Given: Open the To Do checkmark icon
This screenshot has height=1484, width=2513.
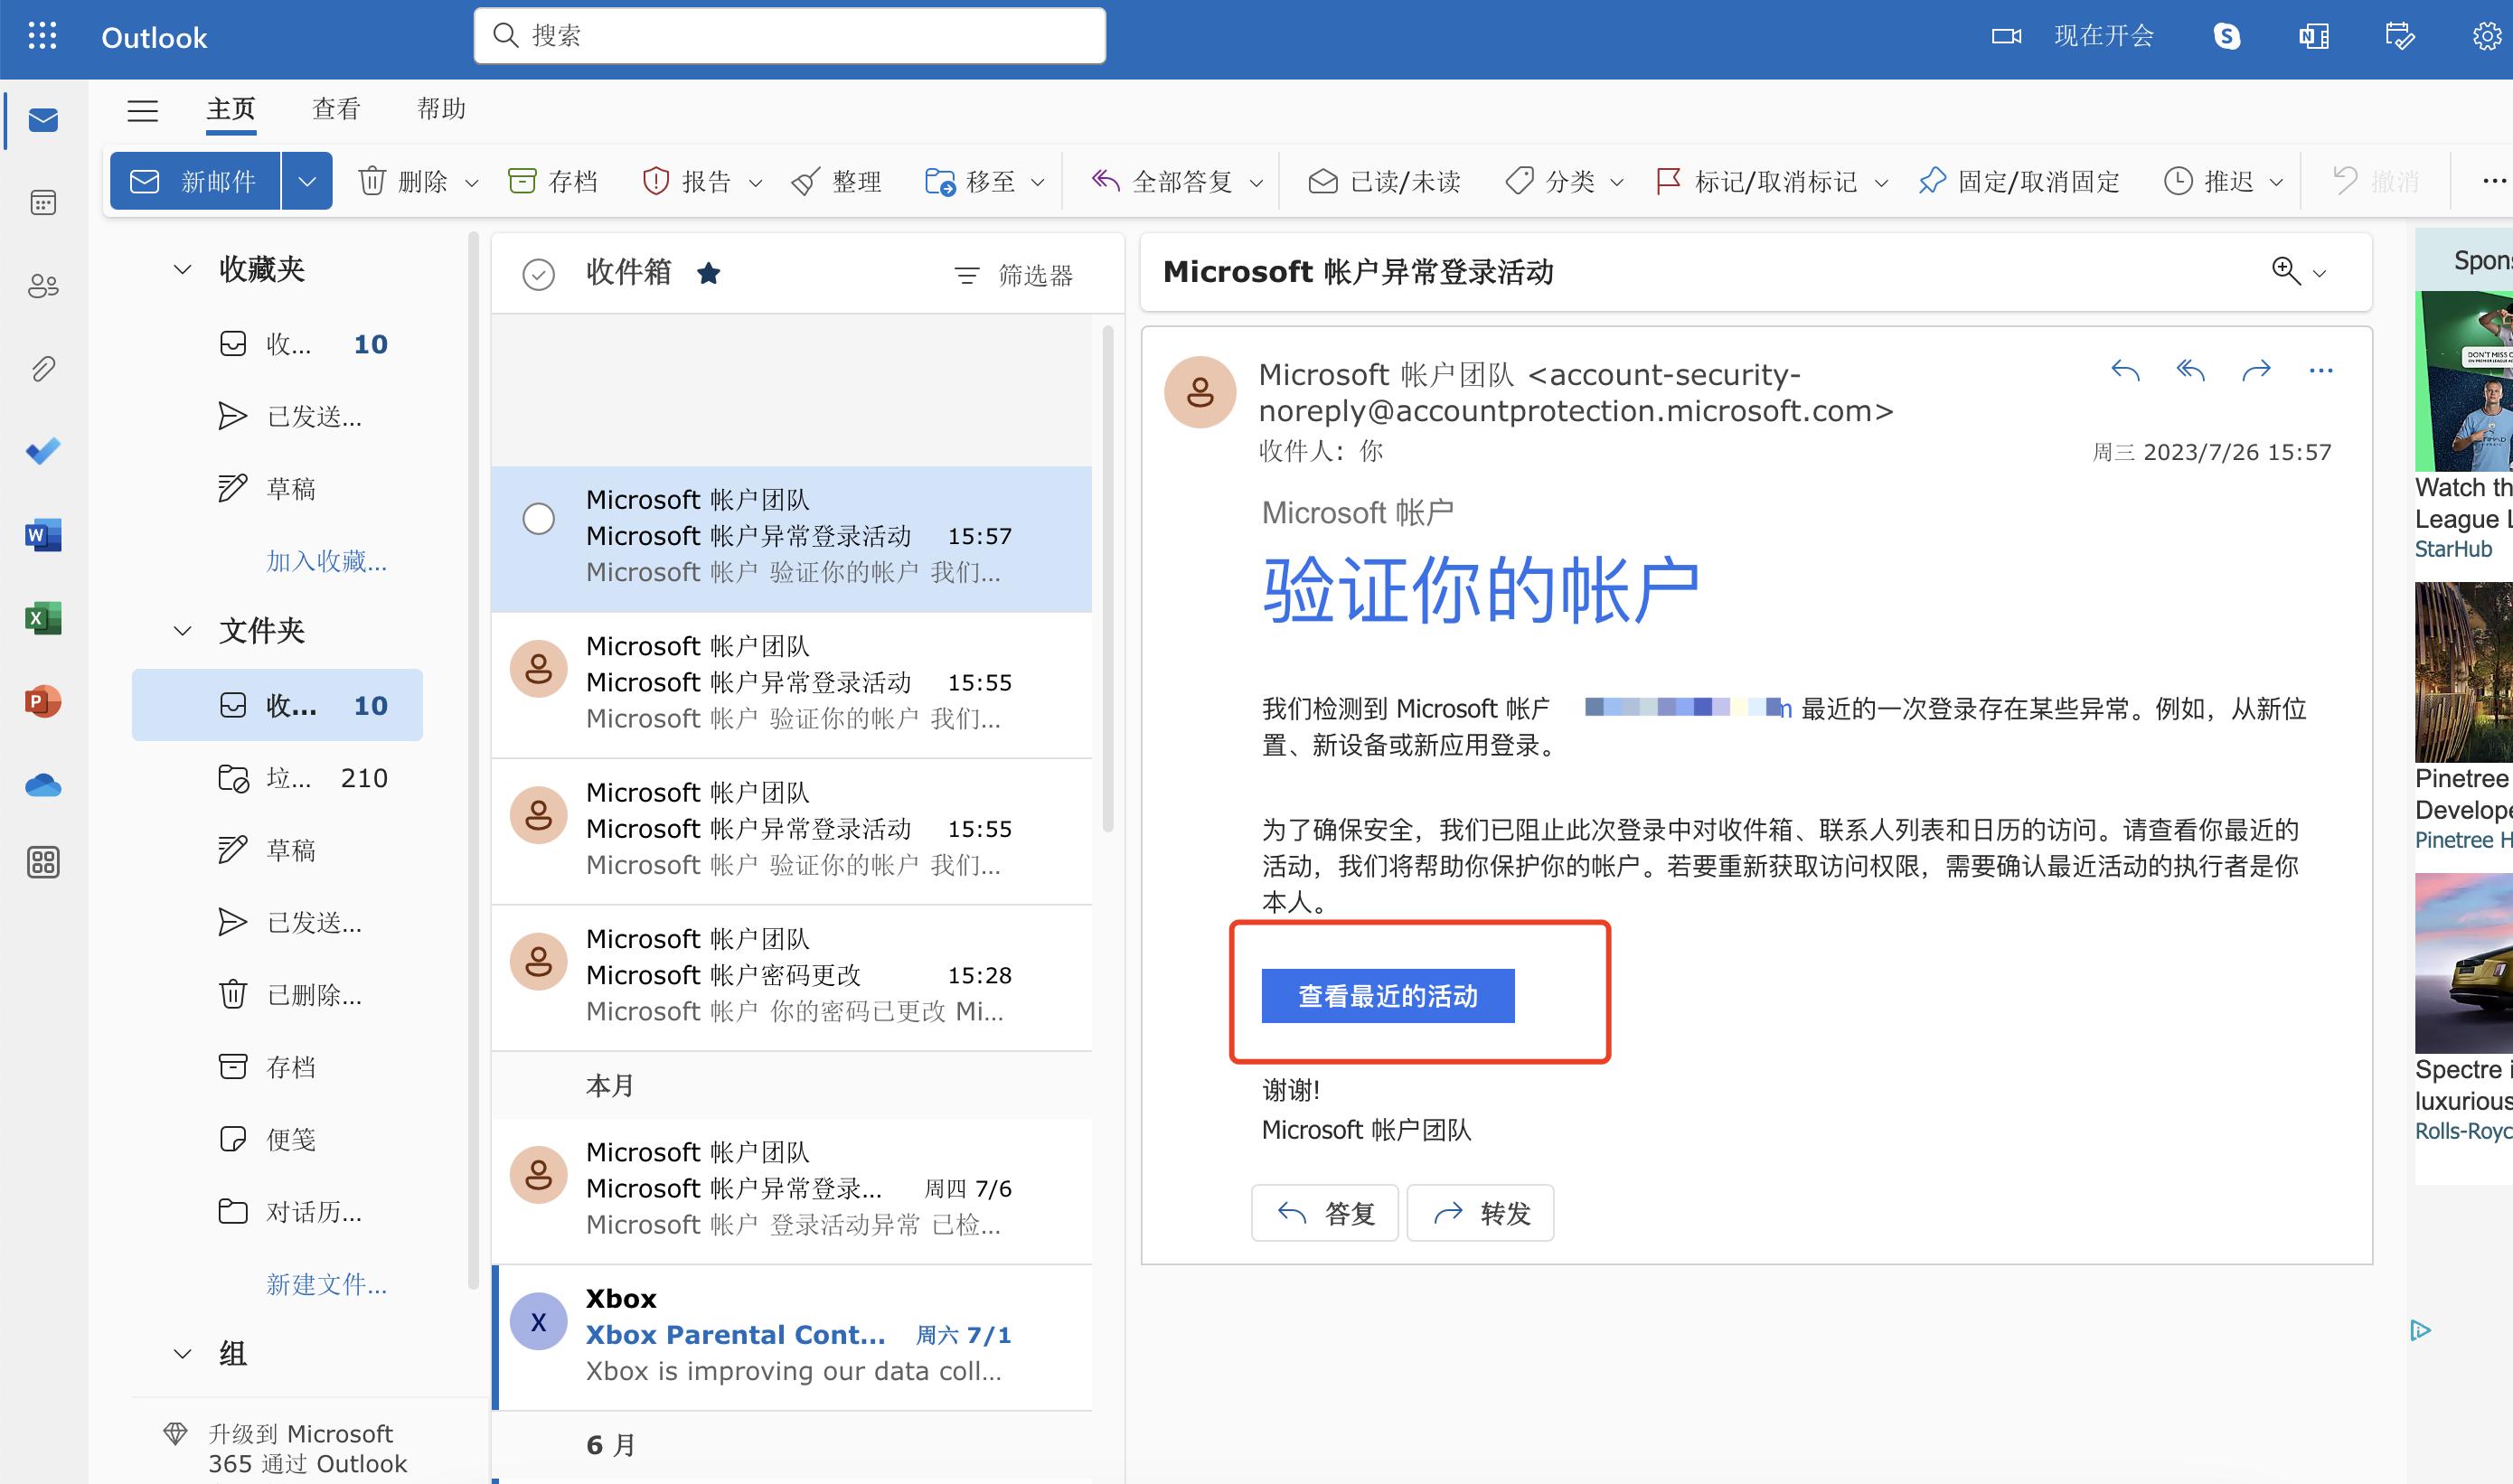Looking at the screenshot, I should click(x=43, y=451).
